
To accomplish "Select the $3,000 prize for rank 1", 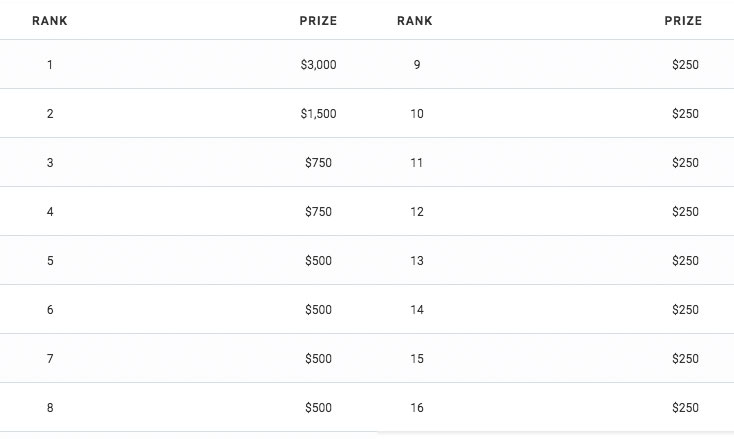I will (x=318, y=65).
